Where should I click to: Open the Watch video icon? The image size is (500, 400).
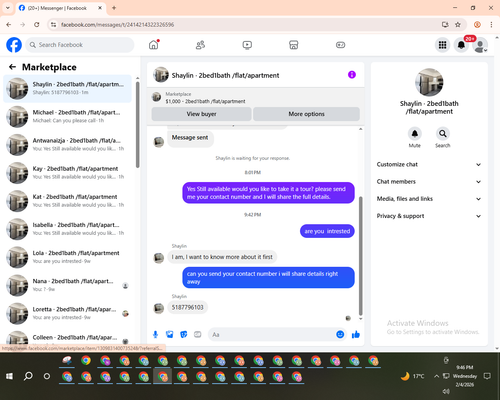click(247, 45)
